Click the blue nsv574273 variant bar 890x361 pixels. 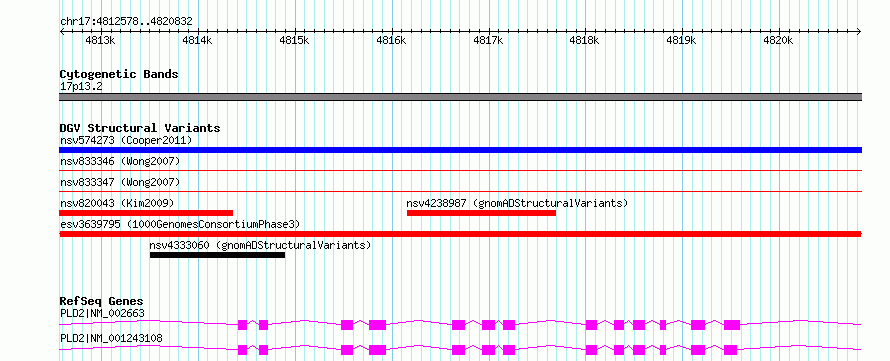pyautogui.click(x=460, y=150)
